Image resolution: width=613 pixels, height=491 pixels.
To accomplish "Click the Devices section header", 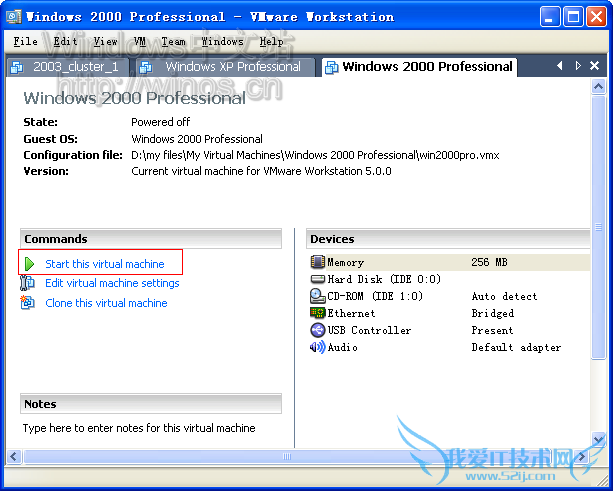I will click(448, 239).
